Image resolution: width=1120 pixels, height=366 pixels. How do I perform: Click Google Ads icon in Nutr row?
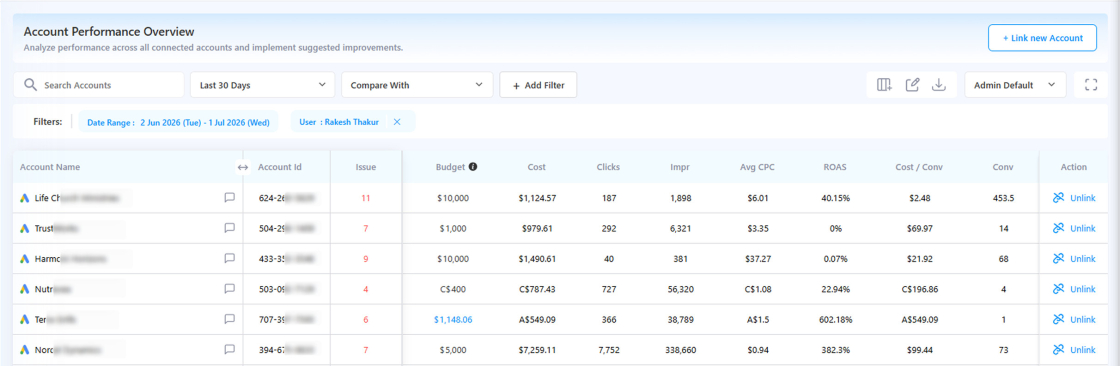tap(24, 289)
